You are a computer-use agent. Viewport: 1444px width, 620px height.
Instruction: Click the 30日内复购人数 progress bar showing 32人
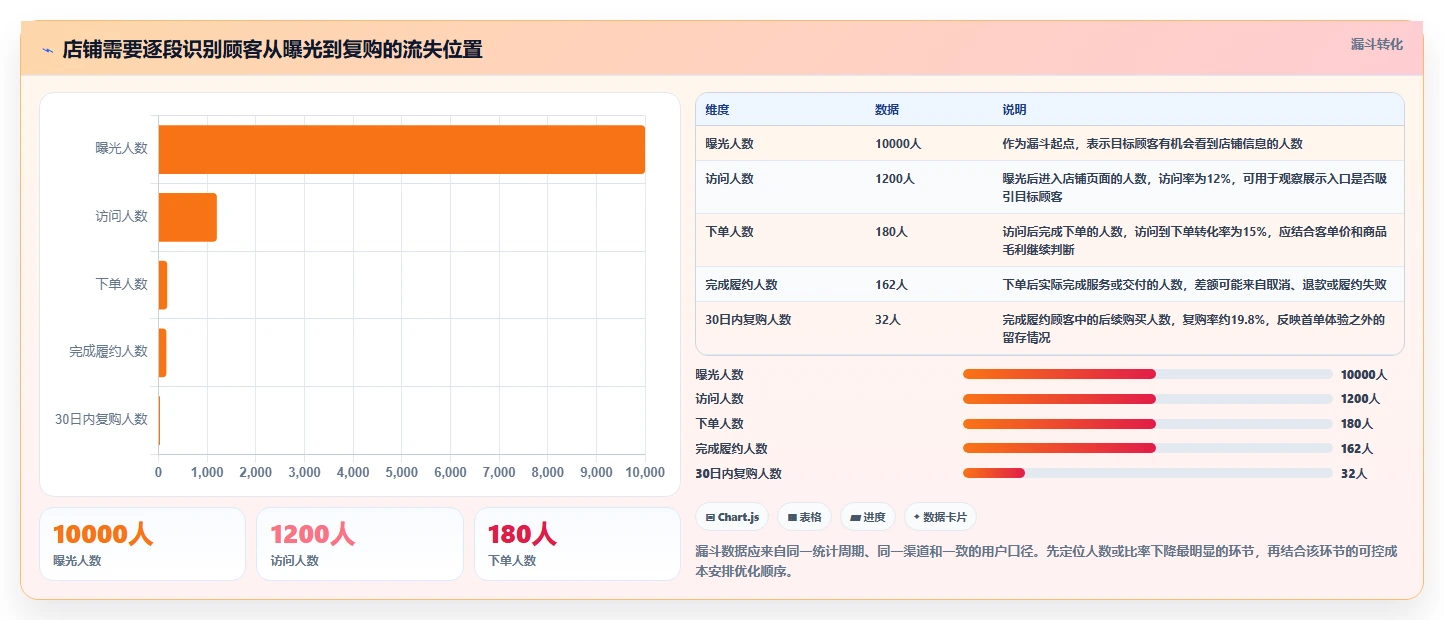point(1147,473)
